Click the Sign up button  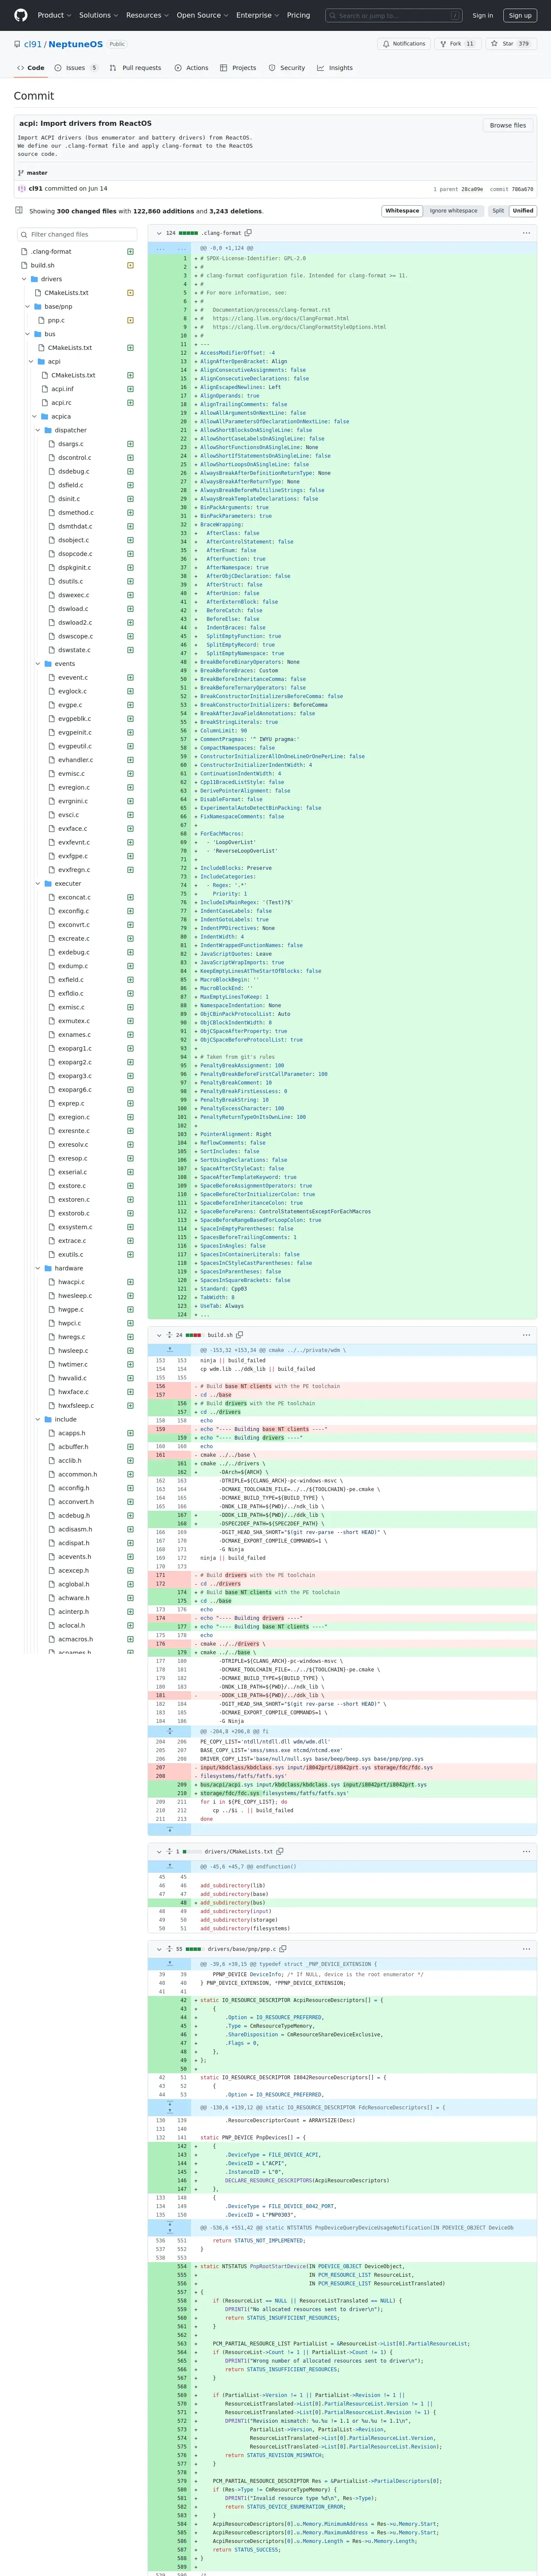tap(520, 15)
